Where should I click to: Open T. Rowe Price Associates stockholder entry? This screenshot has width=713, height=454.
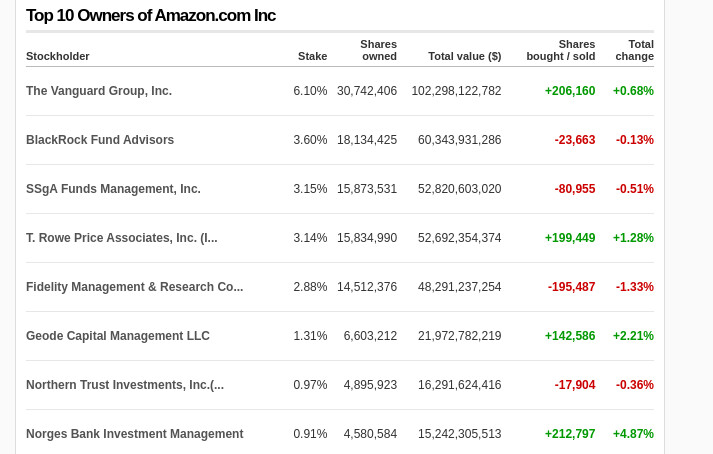(121, 238)
